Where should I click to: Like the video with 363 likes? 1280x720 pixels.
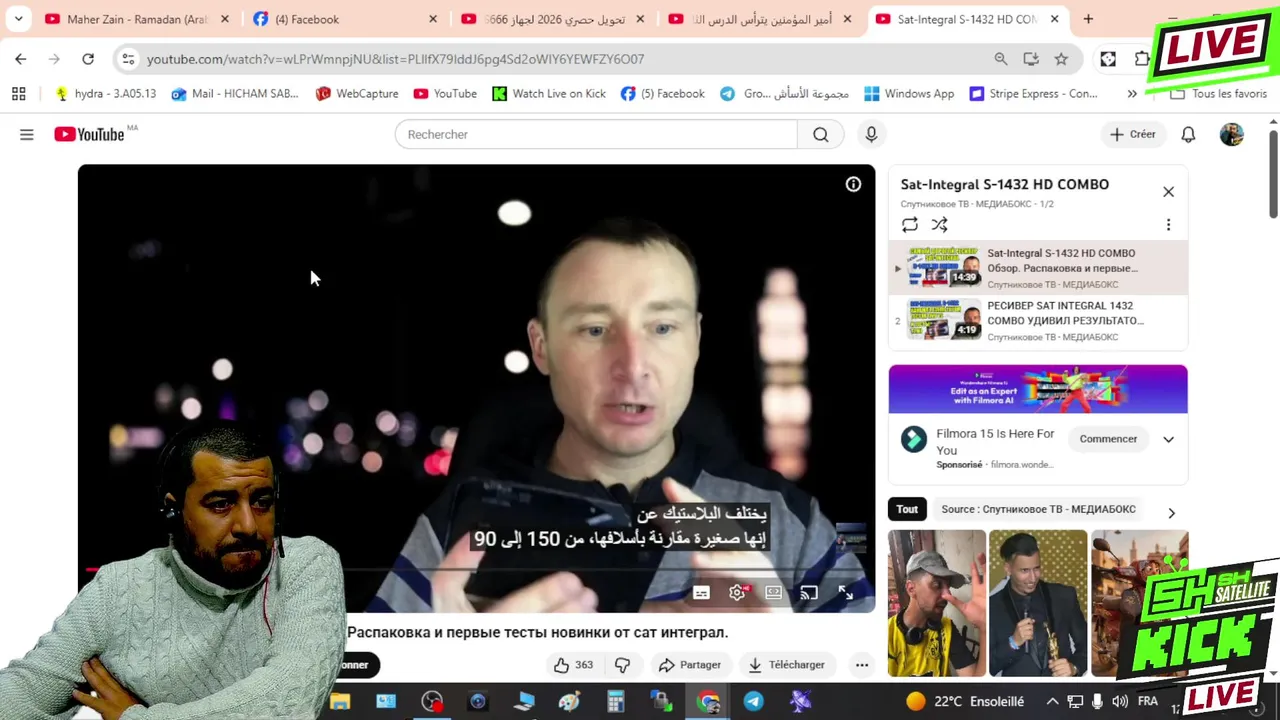click(574, 665)
